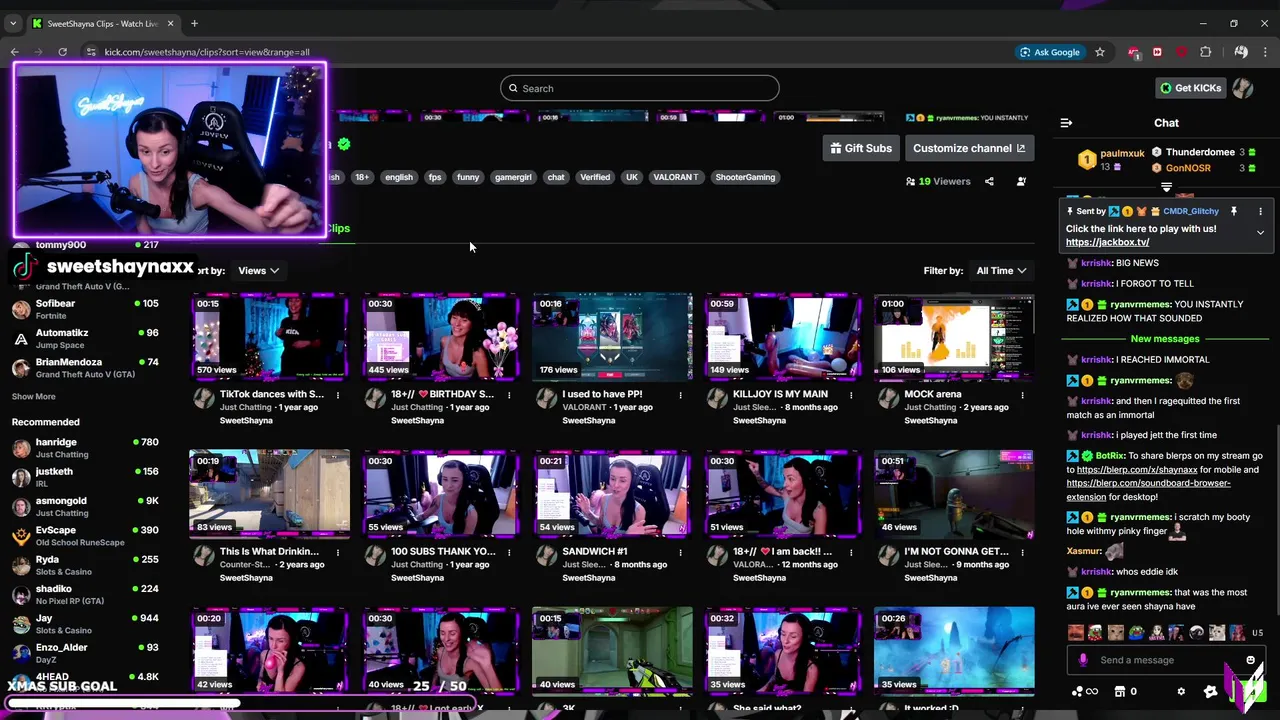Share the channel via share icon
Image resolution: width=1280 pixels, height=720 pixels.
(x=989, y=181)
